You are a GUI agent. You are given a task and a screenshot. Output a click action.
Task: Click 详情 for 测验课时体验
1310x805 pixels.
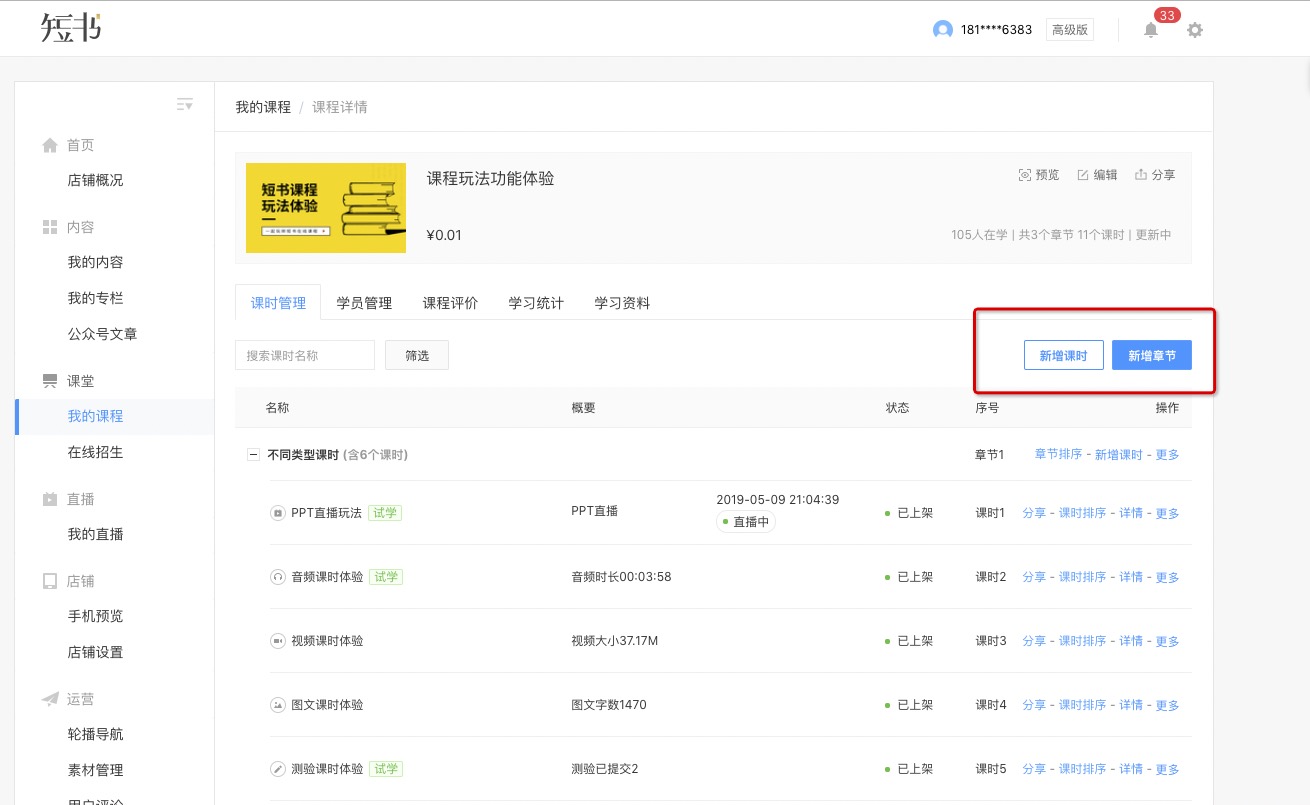pos(1131,769)
